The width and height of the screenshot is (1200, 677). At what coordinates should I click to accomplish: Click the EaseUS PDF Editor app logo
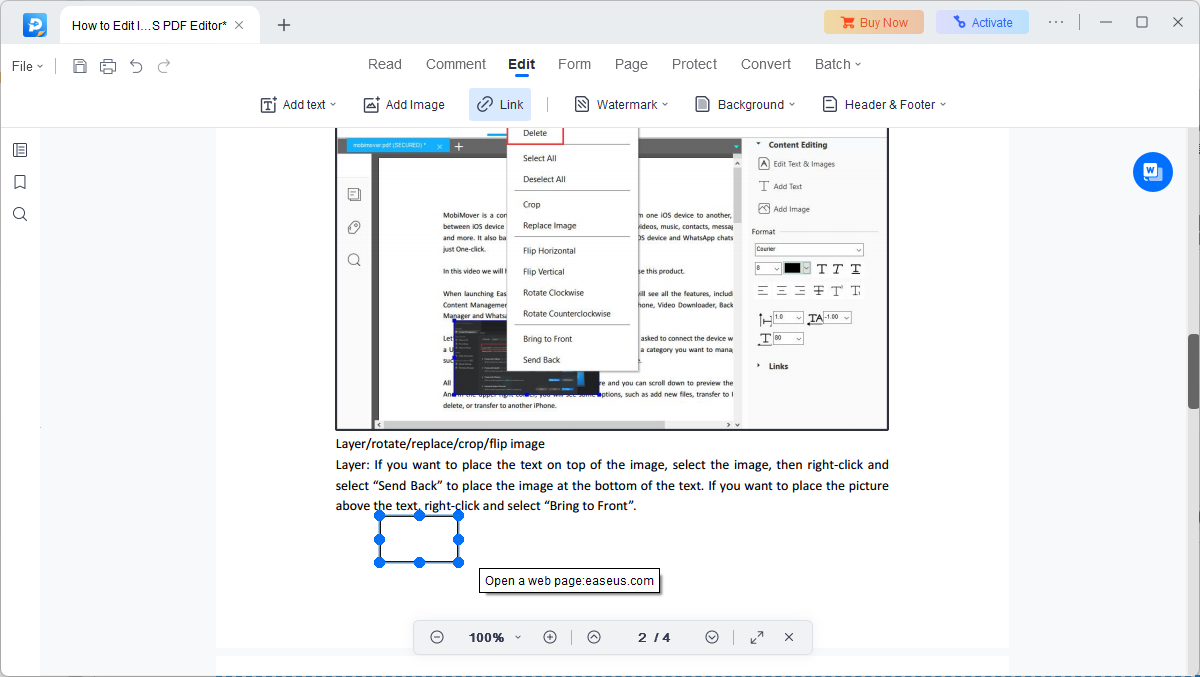tap(35, 24)
